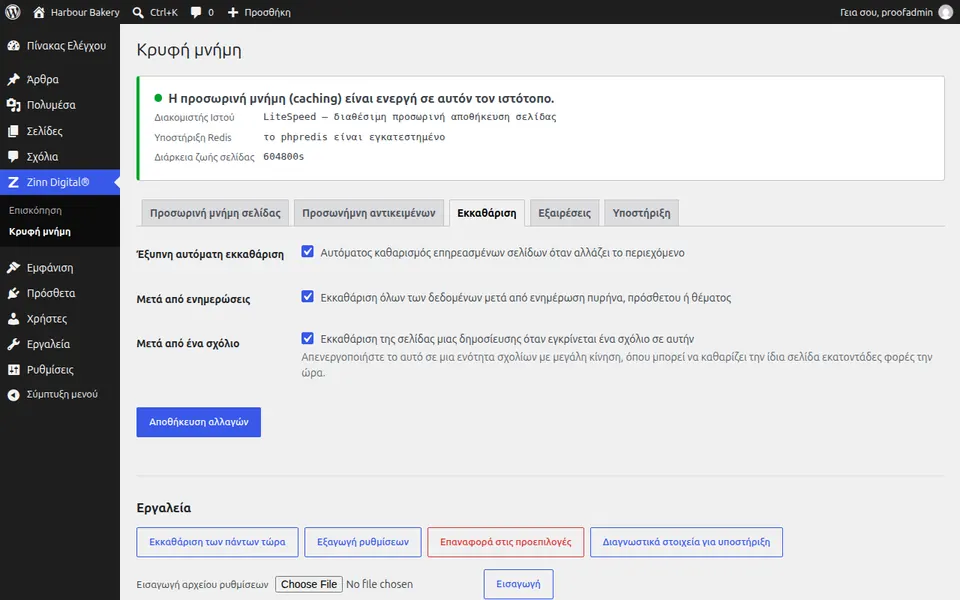Open Harbour Bakery site home icon
The image size is (960, 600).
[39, 12]
